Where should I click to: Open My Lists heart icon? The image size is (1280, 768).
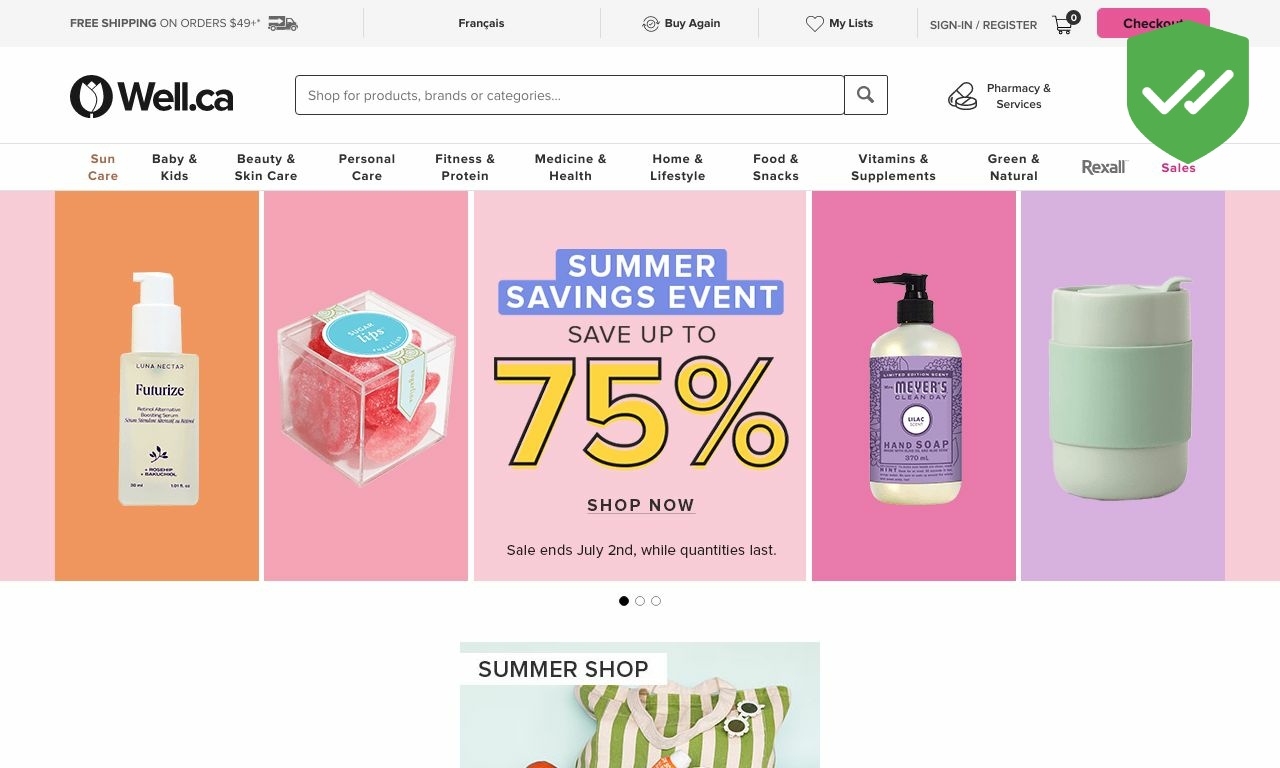tap(815, 24)
